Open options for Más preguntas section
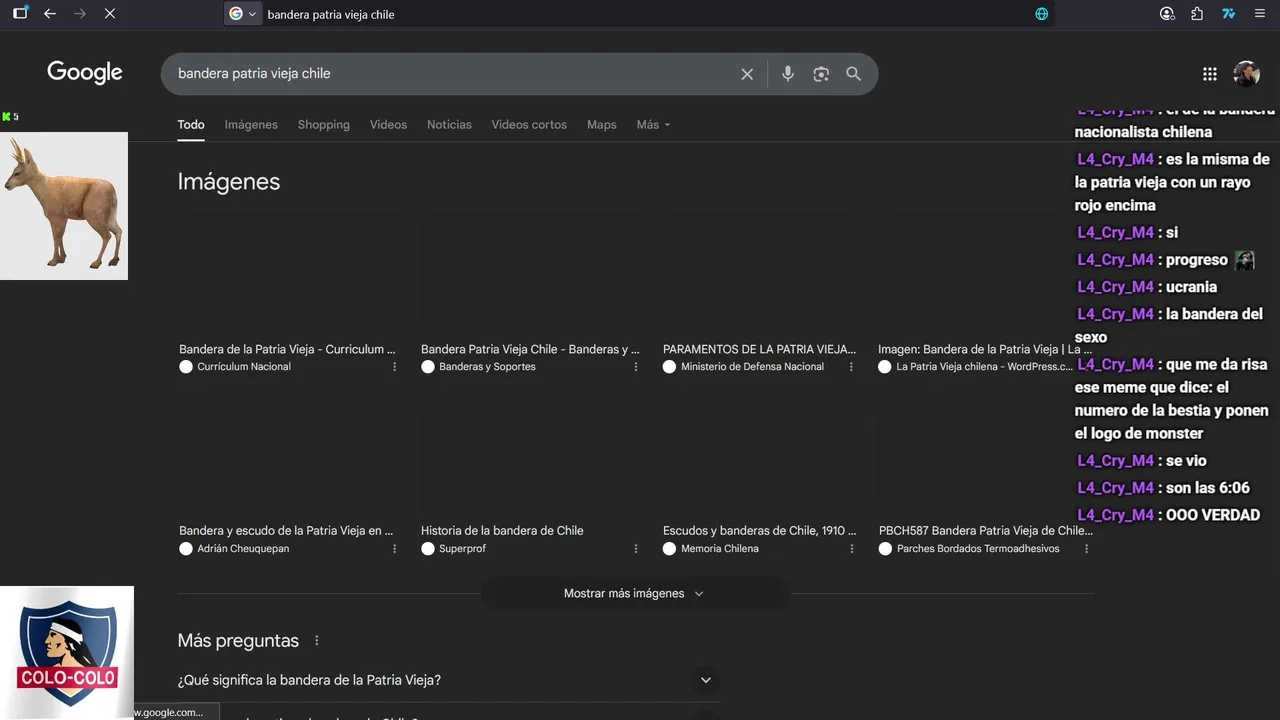 point(317,641)
